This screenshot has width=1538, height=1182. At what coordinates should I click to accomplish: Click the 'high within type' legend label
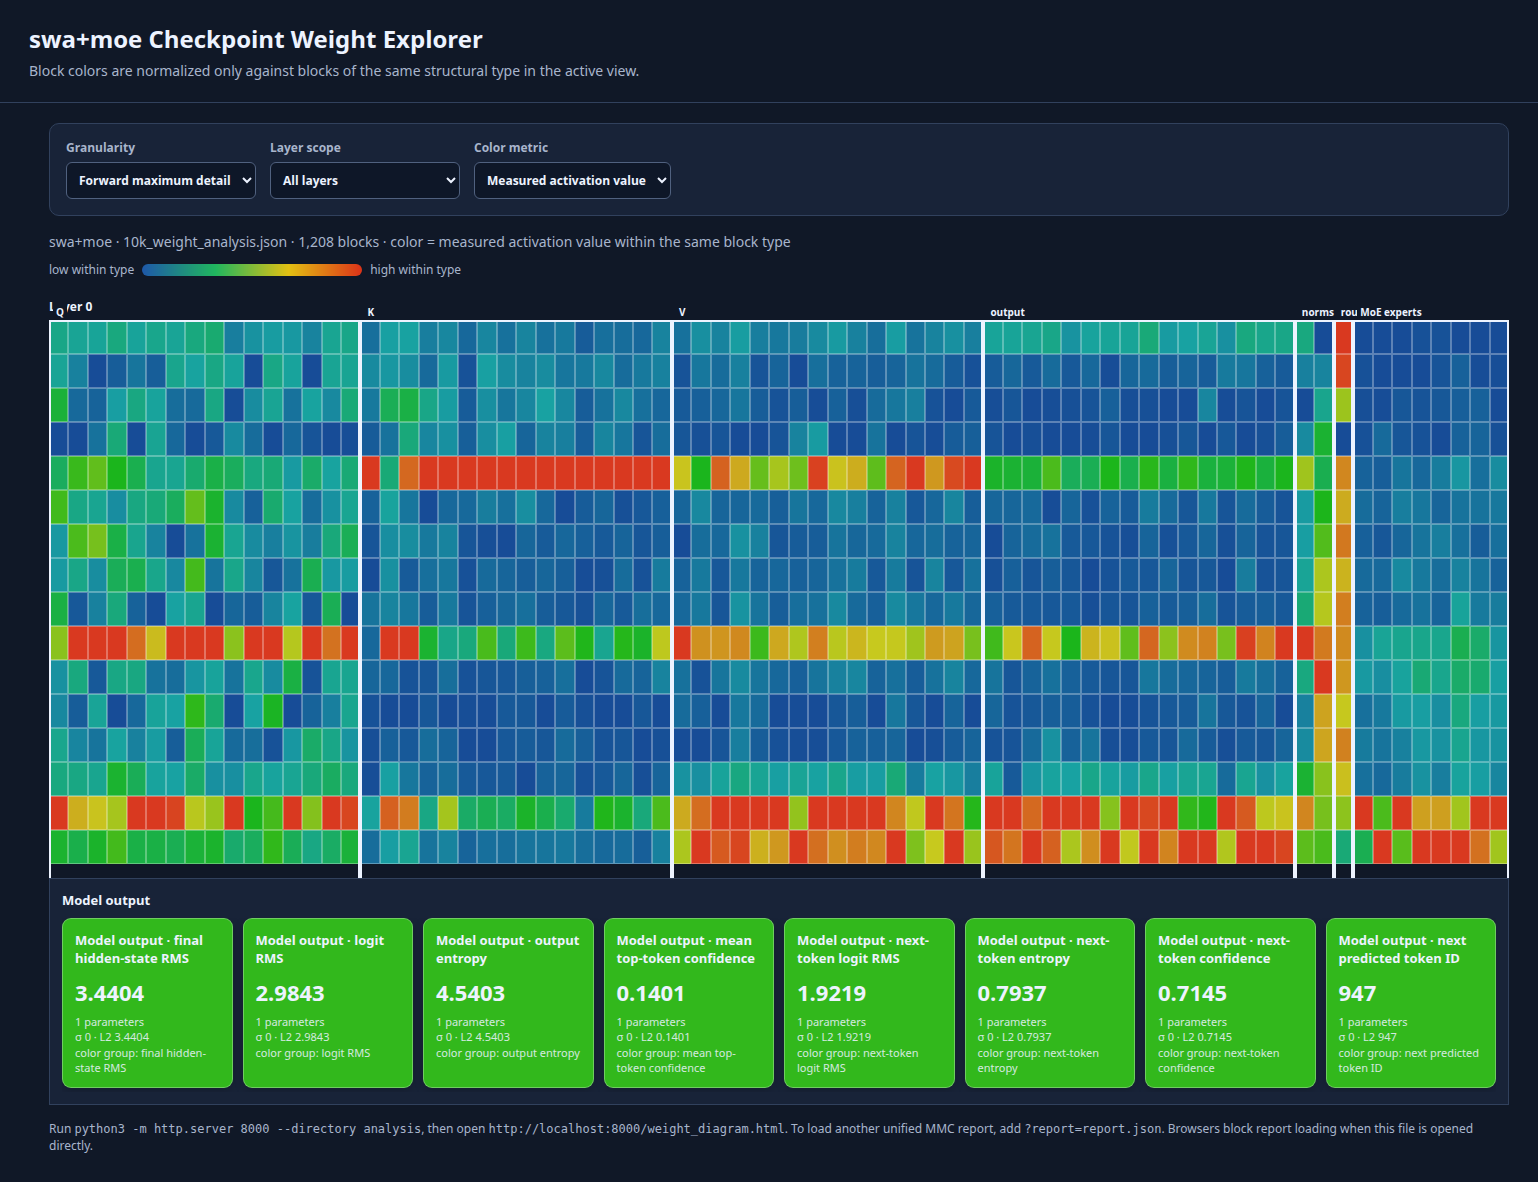[x=415, y=270]
